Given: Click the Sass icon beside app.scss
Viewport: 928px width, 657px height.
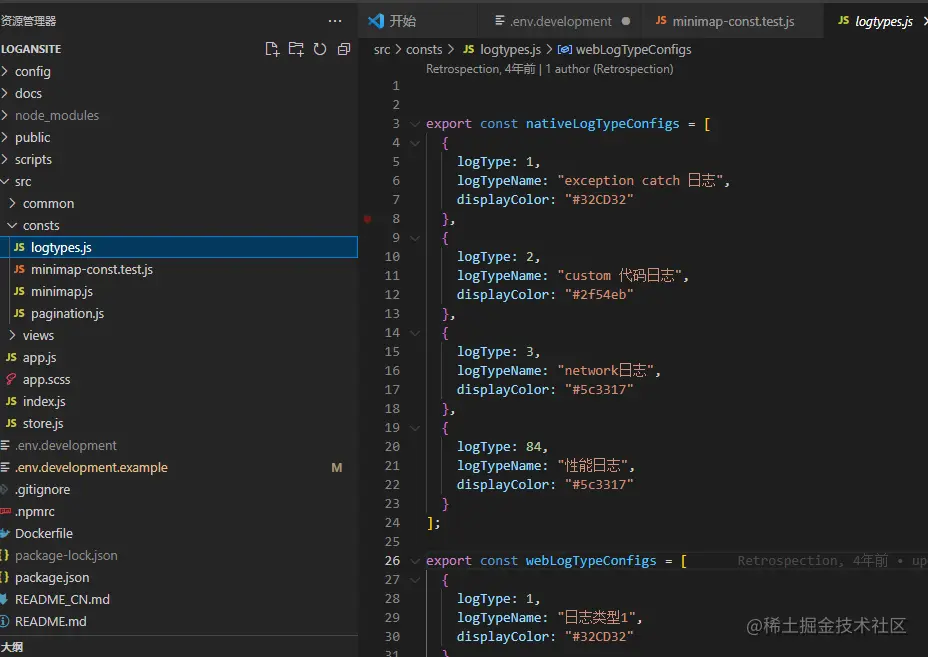Looking at the screenshot, I should coord(11,379).
